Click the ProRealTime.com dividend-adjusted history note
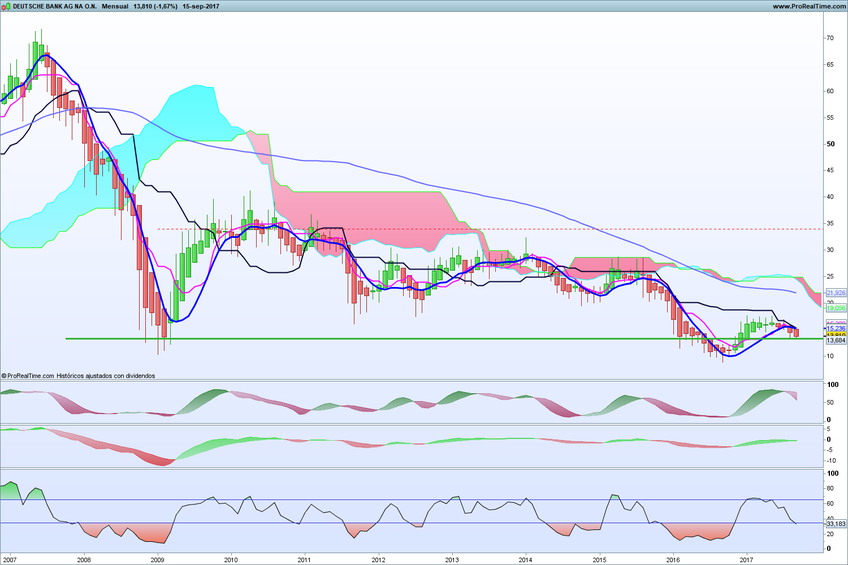 (x=78, y=375)
